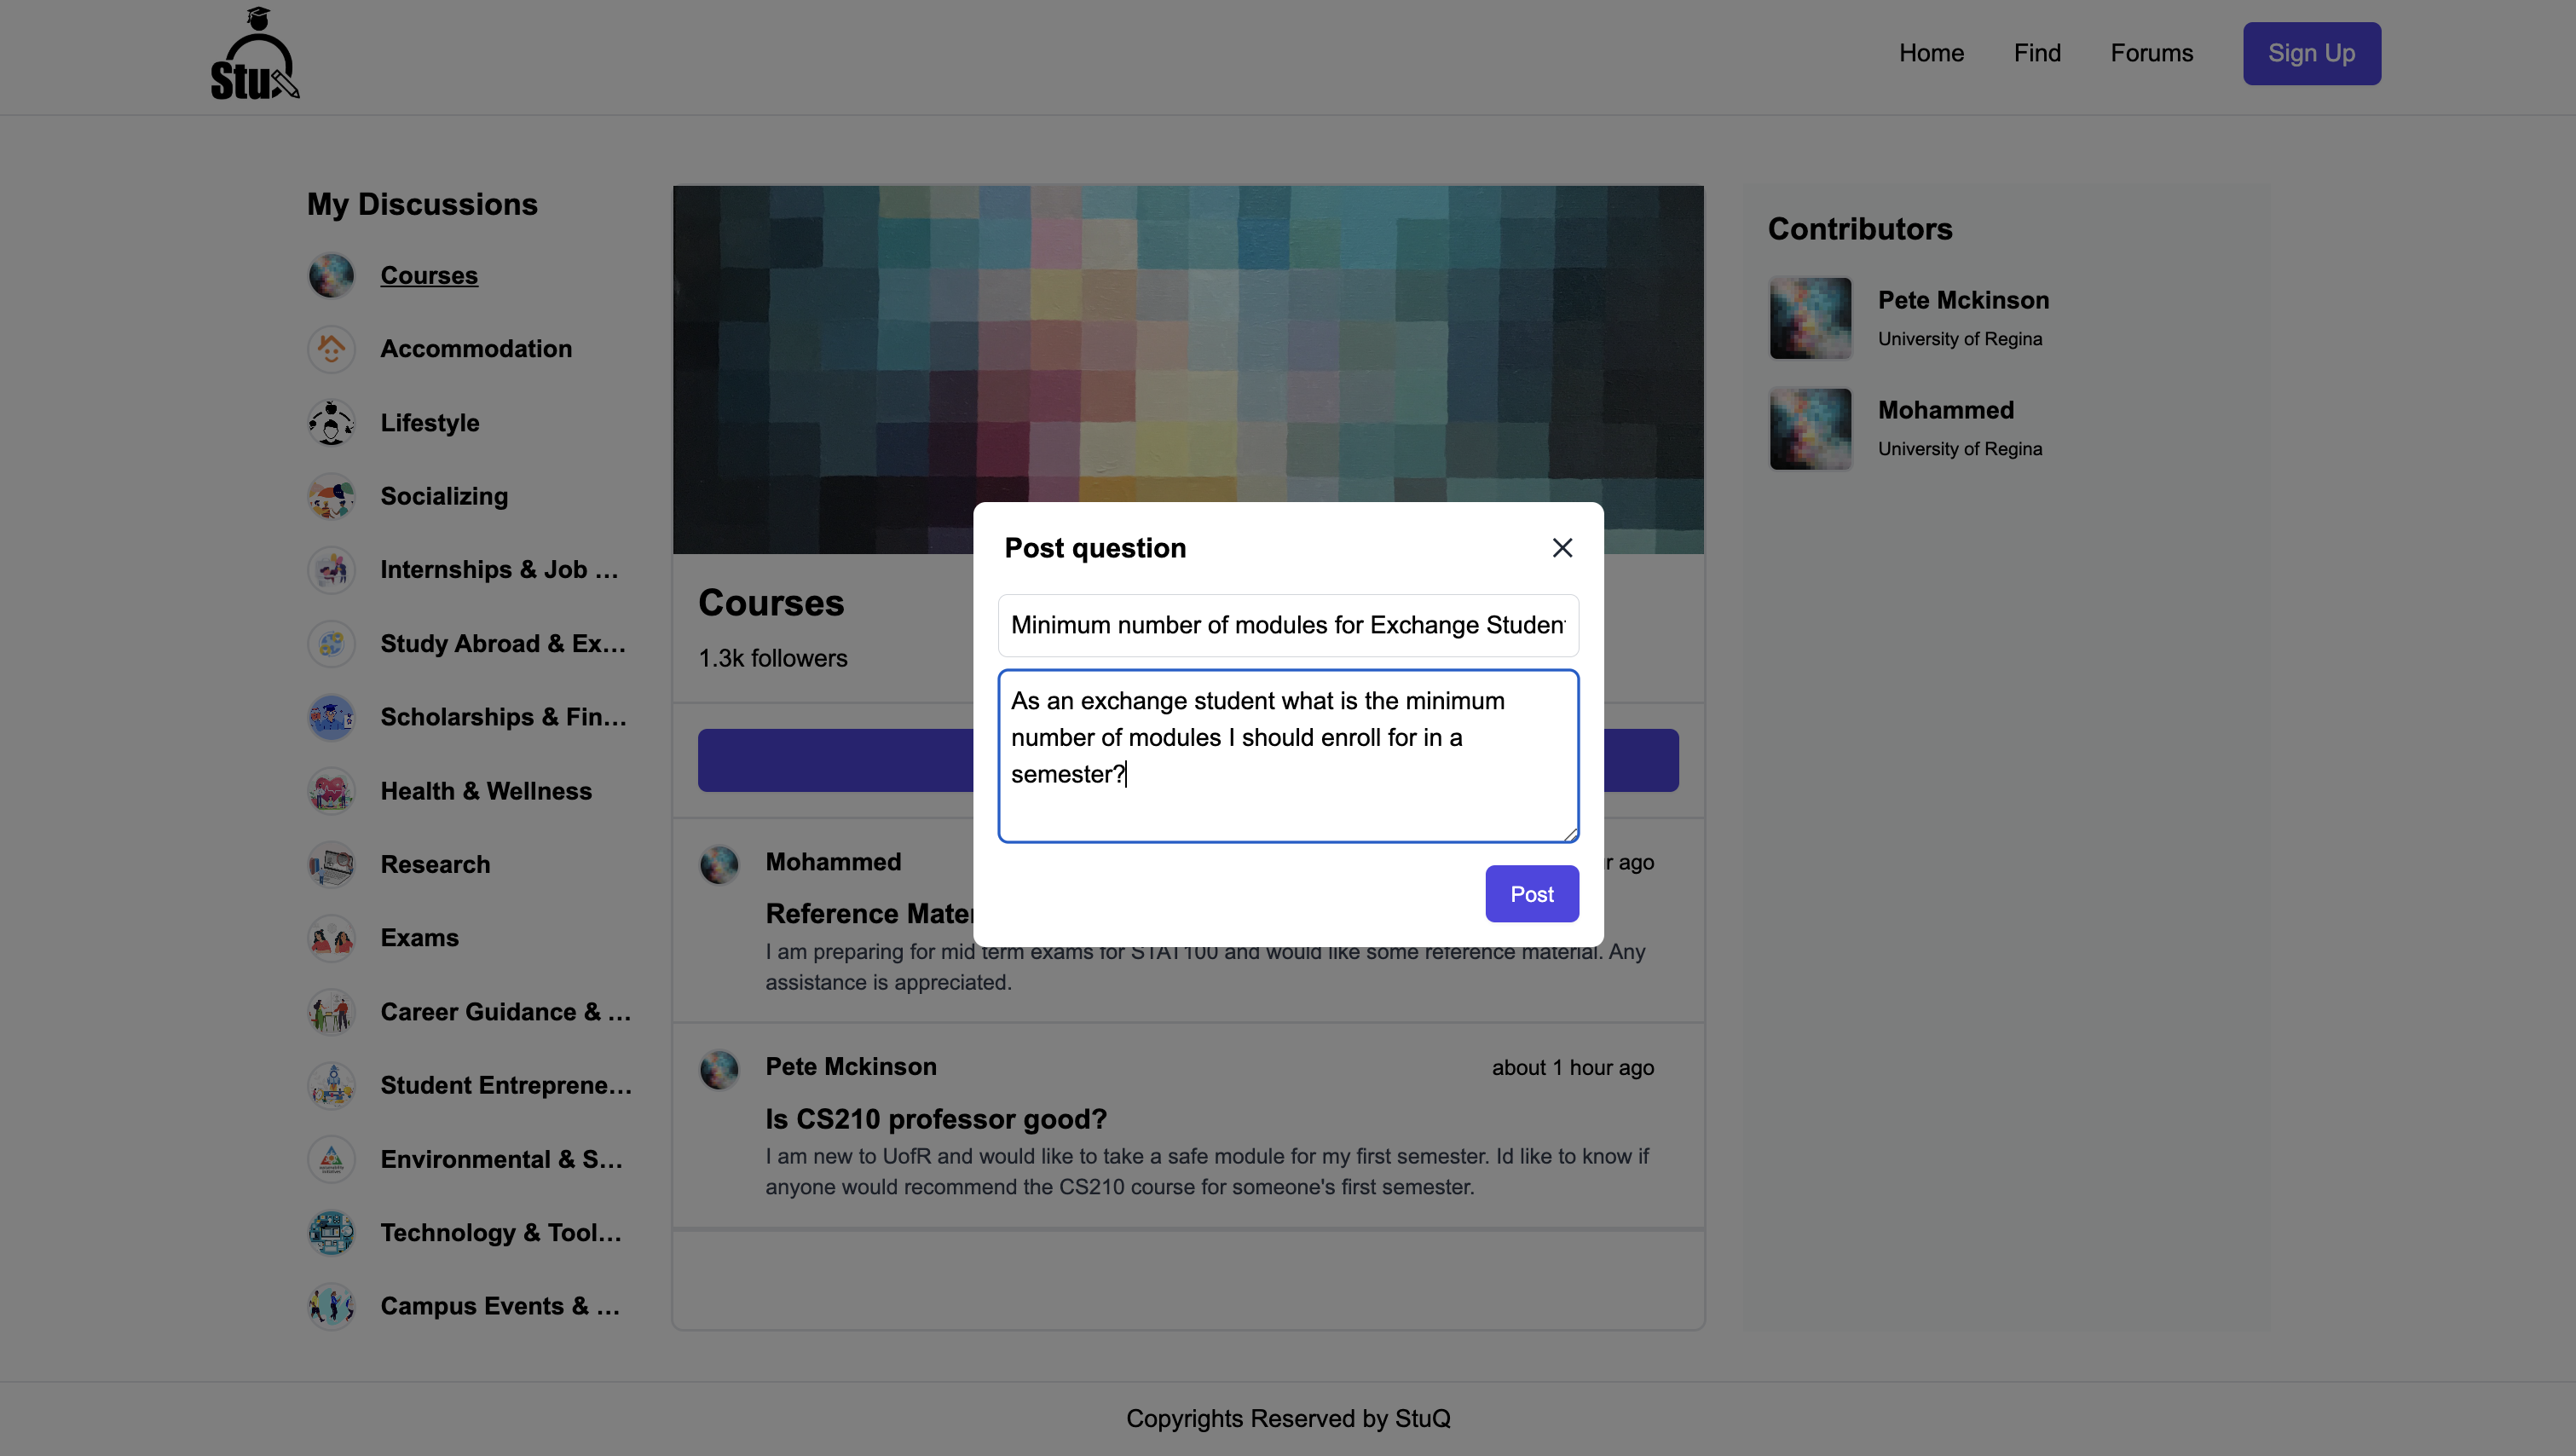Viewport: 2576px width, 1456px height.
Task: Open Scholarships & Fin… discussion link
Action: pyautogui.click(x=503, y=717)
